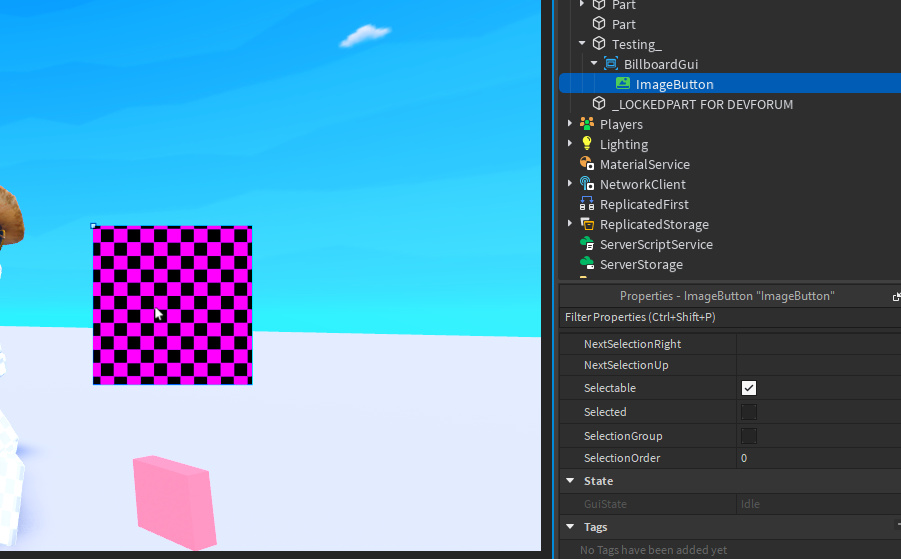901x559 pixels.
Task: Click the SelectionOrder value field
Action: tap(818, 458)
